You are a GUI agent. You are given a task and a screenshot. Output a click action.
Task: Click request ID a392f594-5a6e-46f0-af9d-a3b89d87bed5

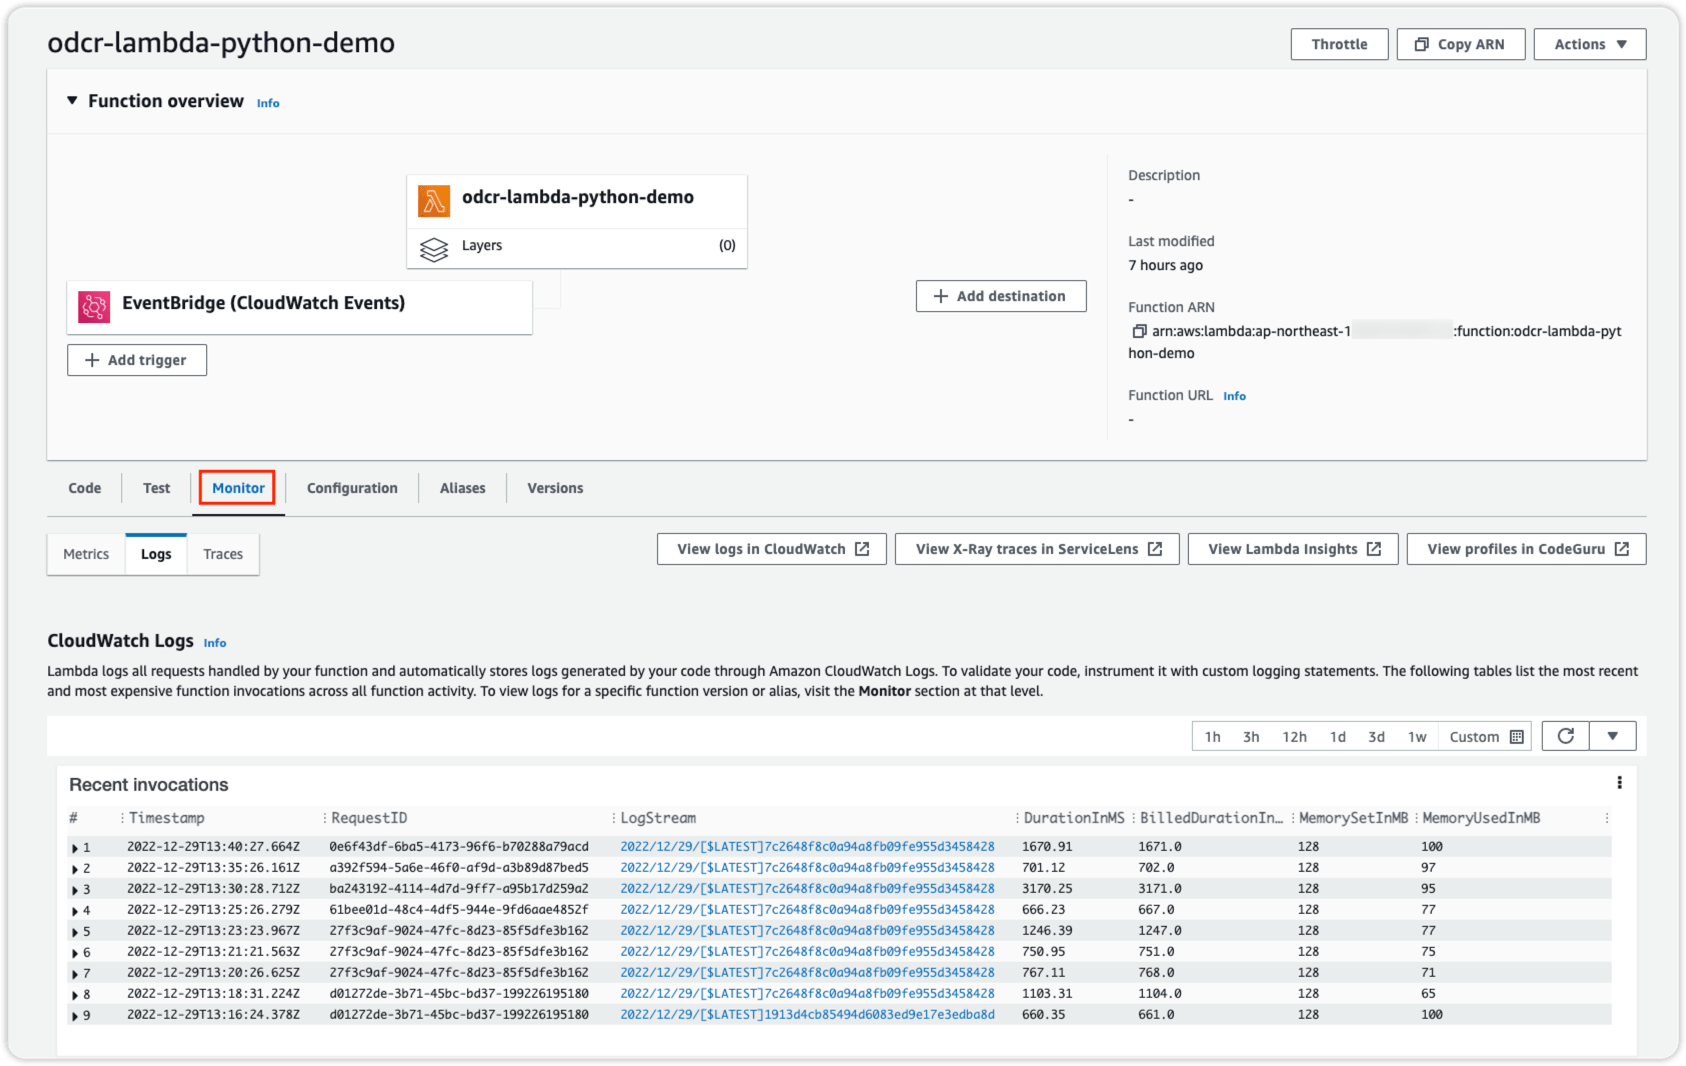click(x=459, y=867)
